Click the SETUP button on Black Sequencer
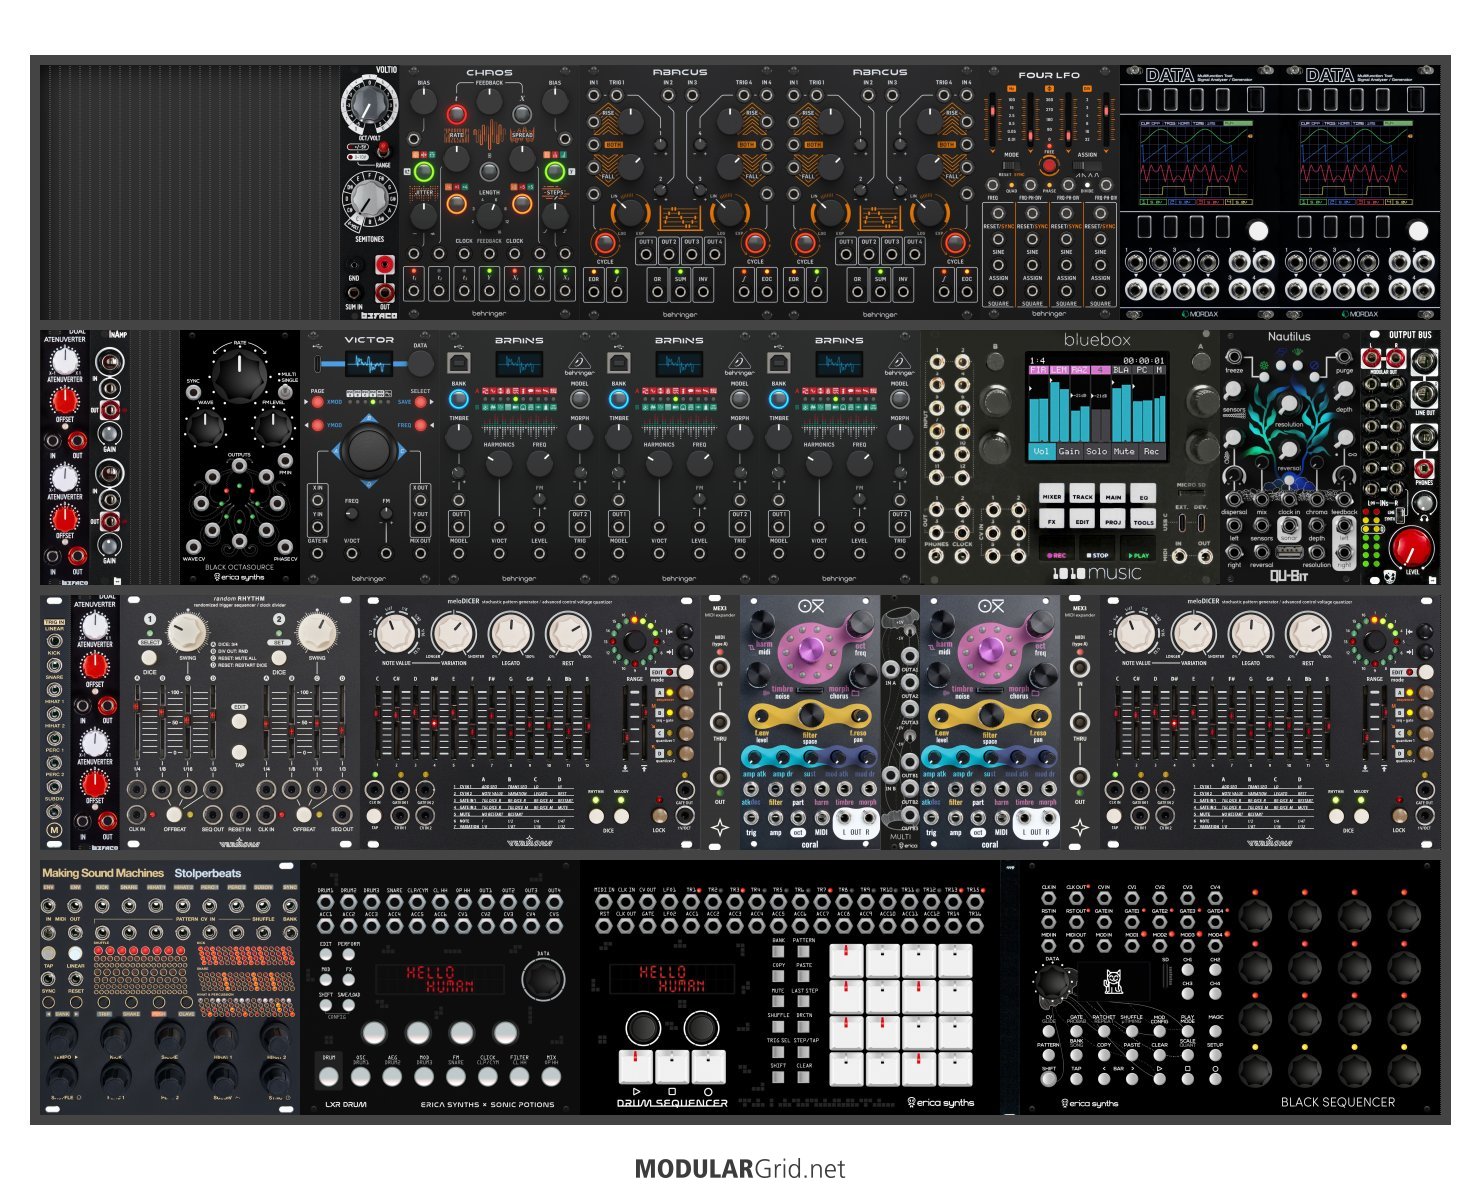The width and height of the screenshot is (1481, 1190). pyautogui.click(x=1215, y=1055)
